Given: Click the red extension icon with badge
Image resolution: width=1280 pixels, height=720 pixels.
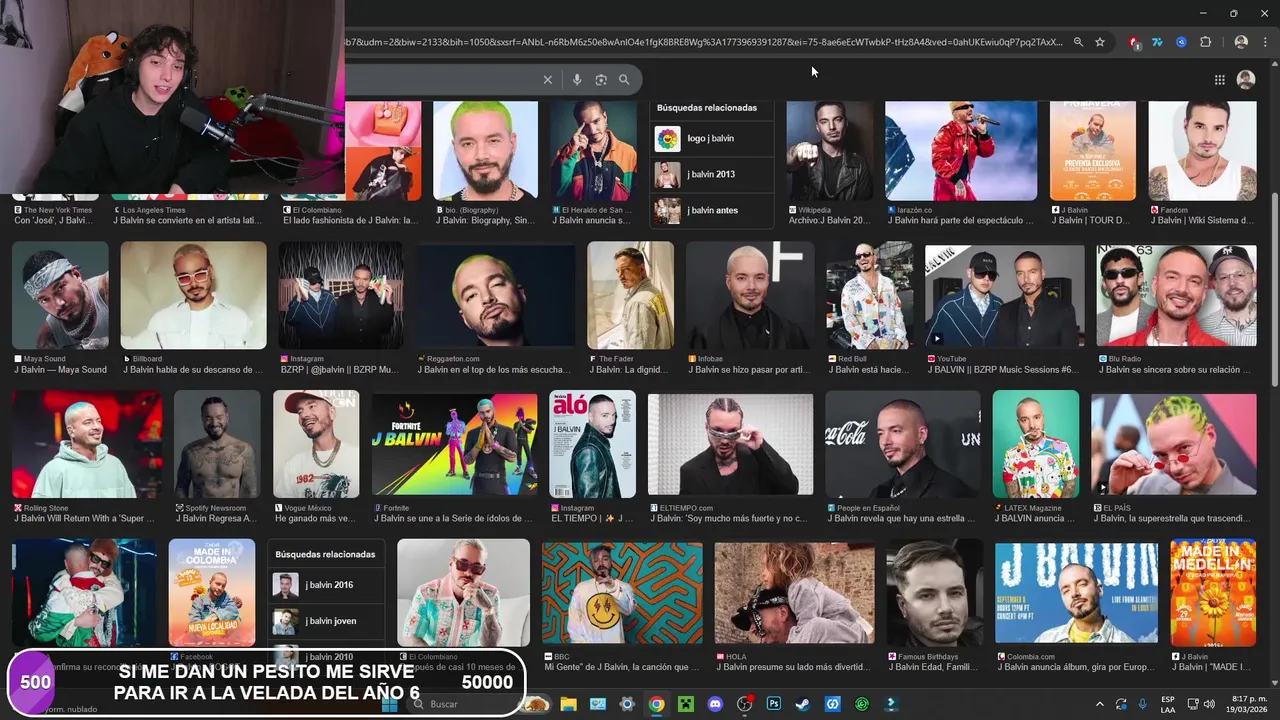Looking at the screenshot, I should (1134, 42).
